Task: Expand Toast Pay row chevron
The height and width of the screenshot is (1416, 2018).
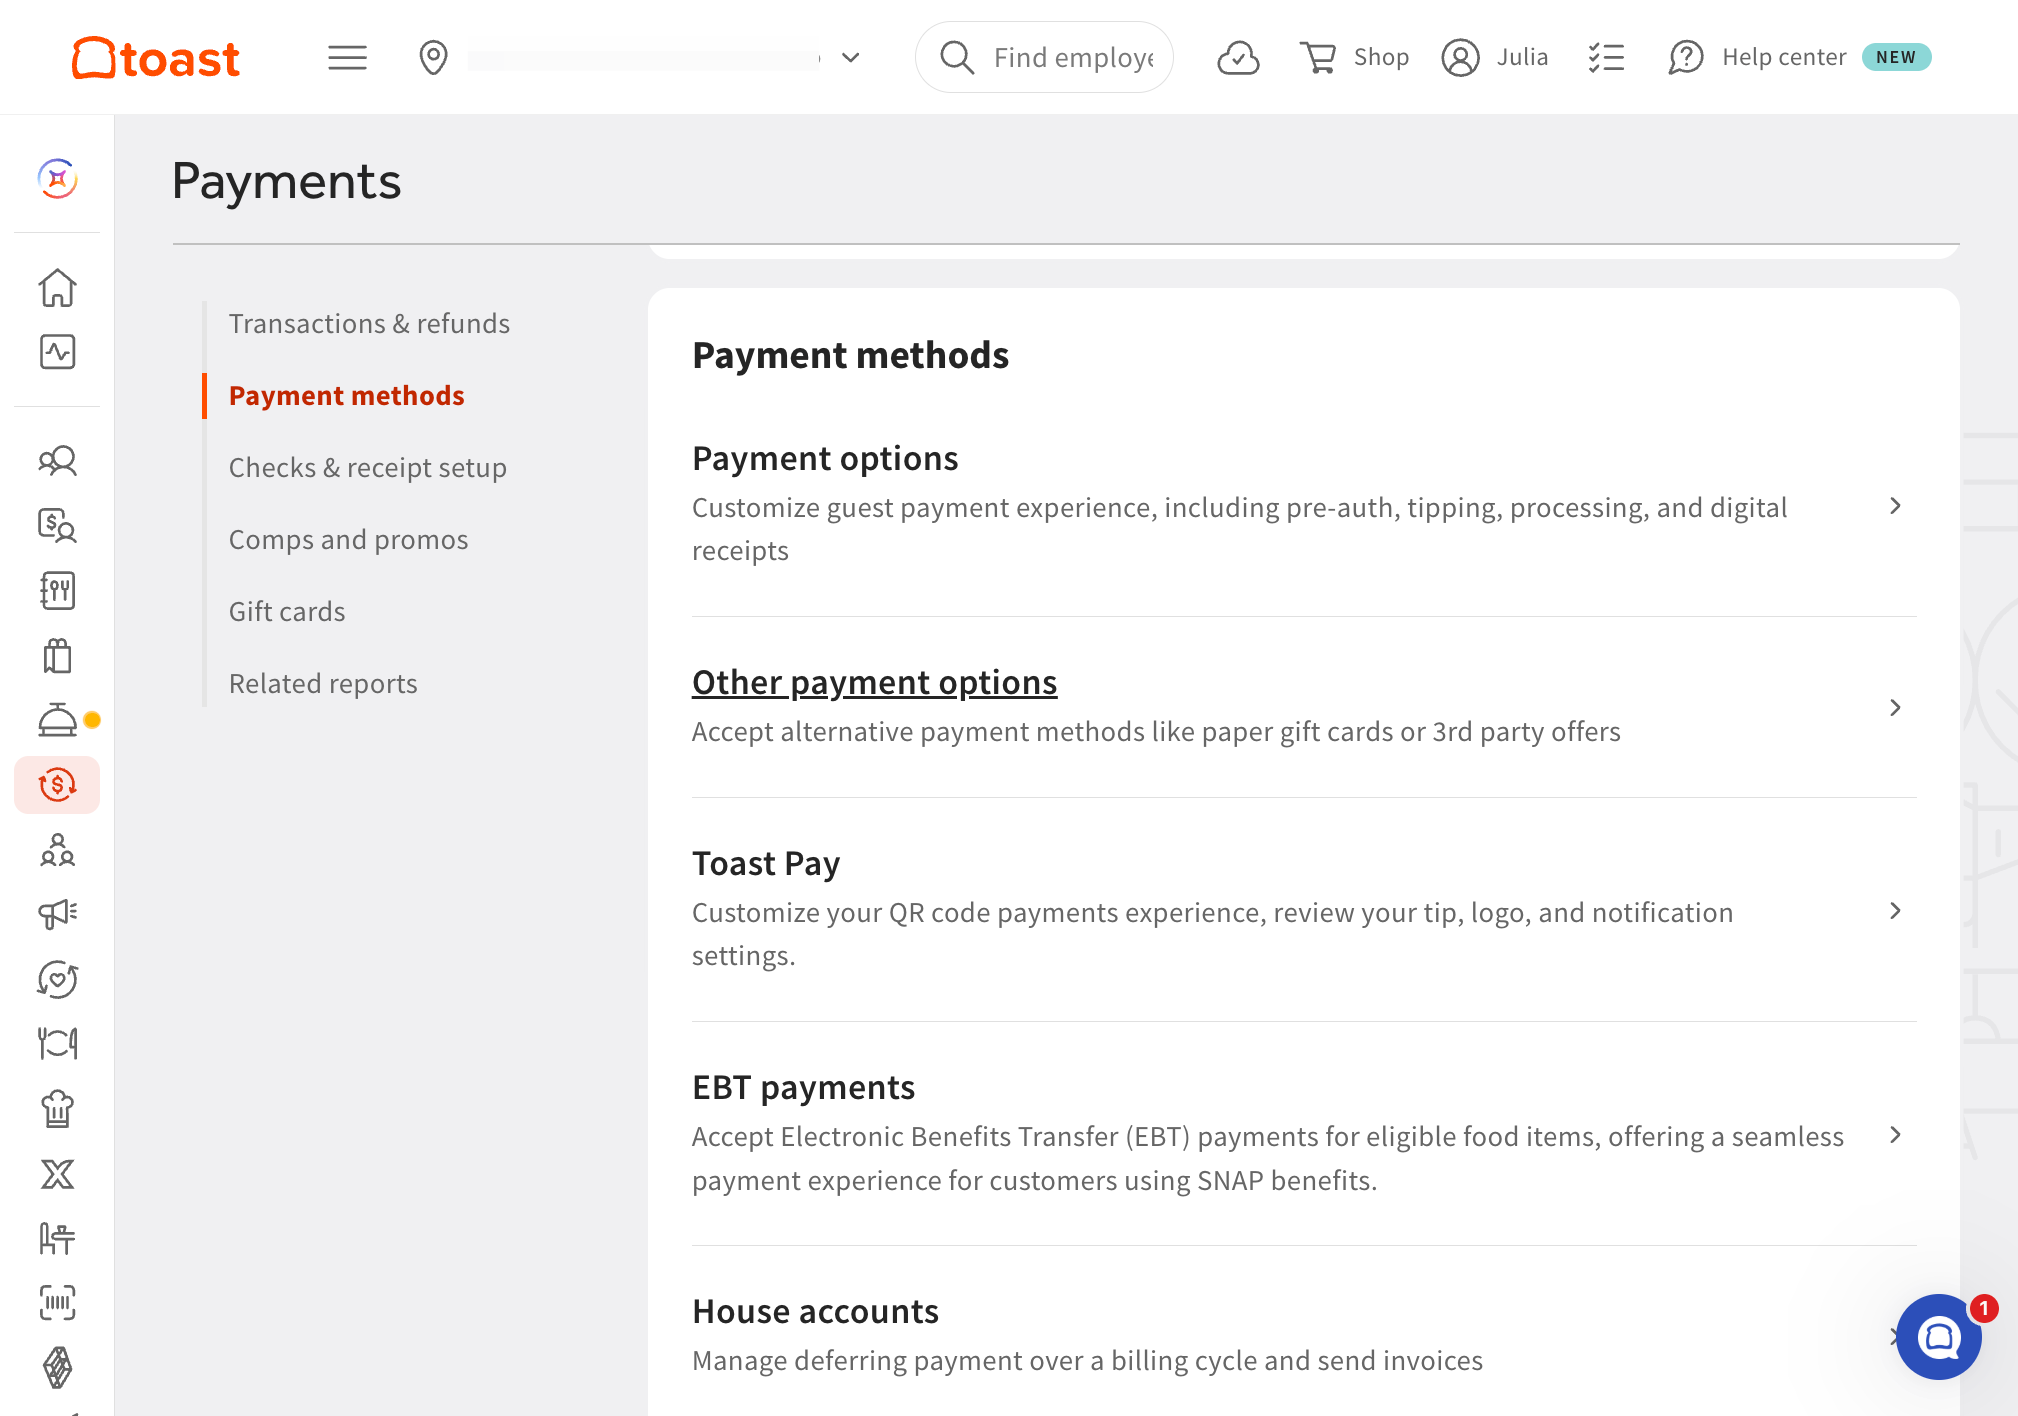Action: (x=1895, y=911)
